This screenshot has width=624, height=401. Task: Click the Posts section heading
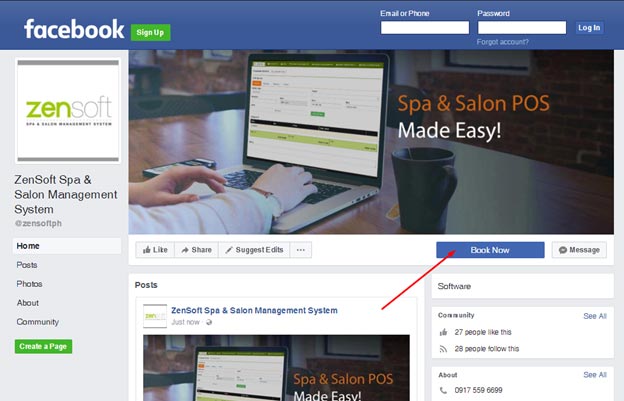pos(146,285)
